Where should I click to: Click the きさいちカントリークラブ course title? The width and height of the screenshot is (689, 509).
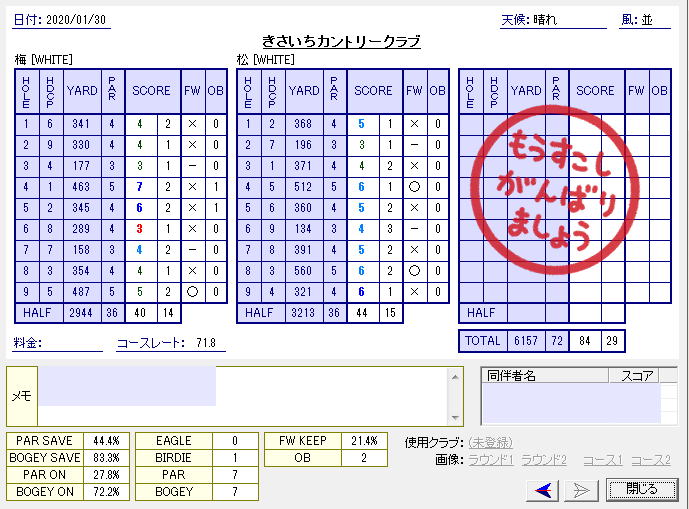(x=340, y=41)
